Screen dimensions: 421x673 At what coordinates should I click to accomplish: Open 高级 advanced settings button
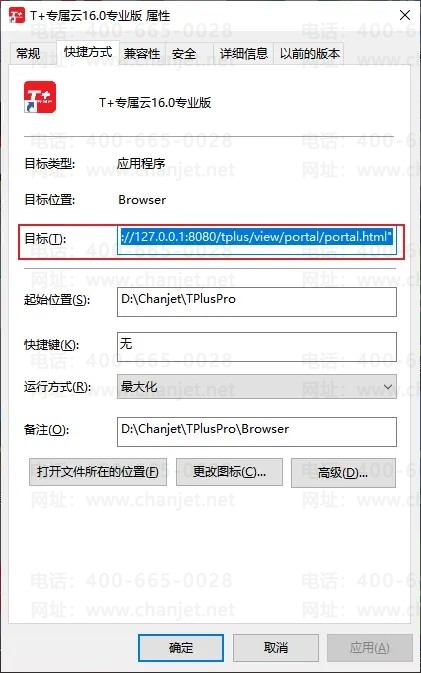tap(343, 473)
